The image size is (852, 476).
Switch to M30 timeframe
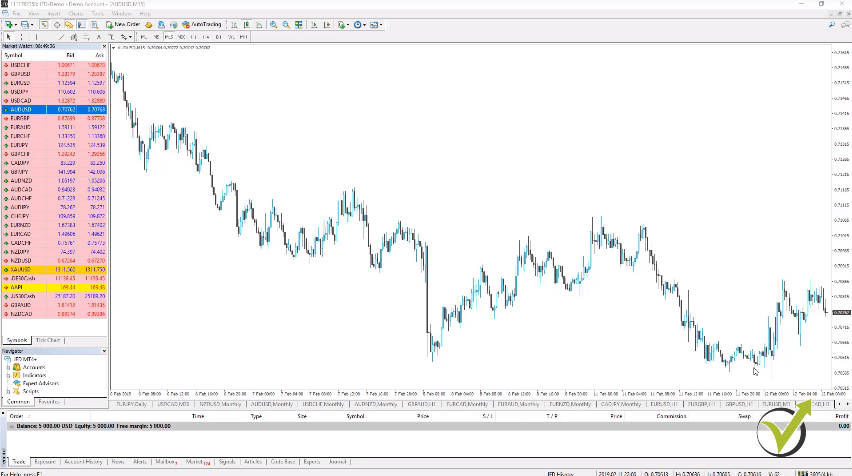181,37
